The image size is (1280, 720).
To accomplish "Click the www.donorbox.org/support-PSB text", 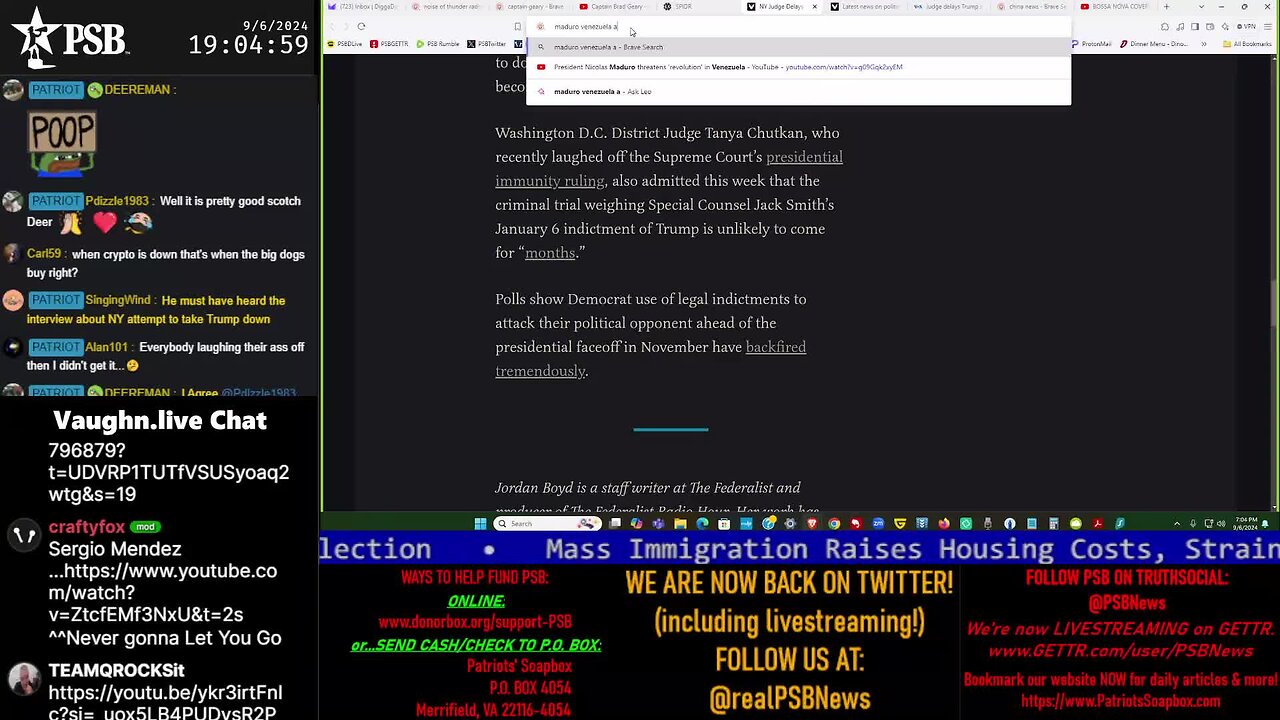I will (475, 621).
